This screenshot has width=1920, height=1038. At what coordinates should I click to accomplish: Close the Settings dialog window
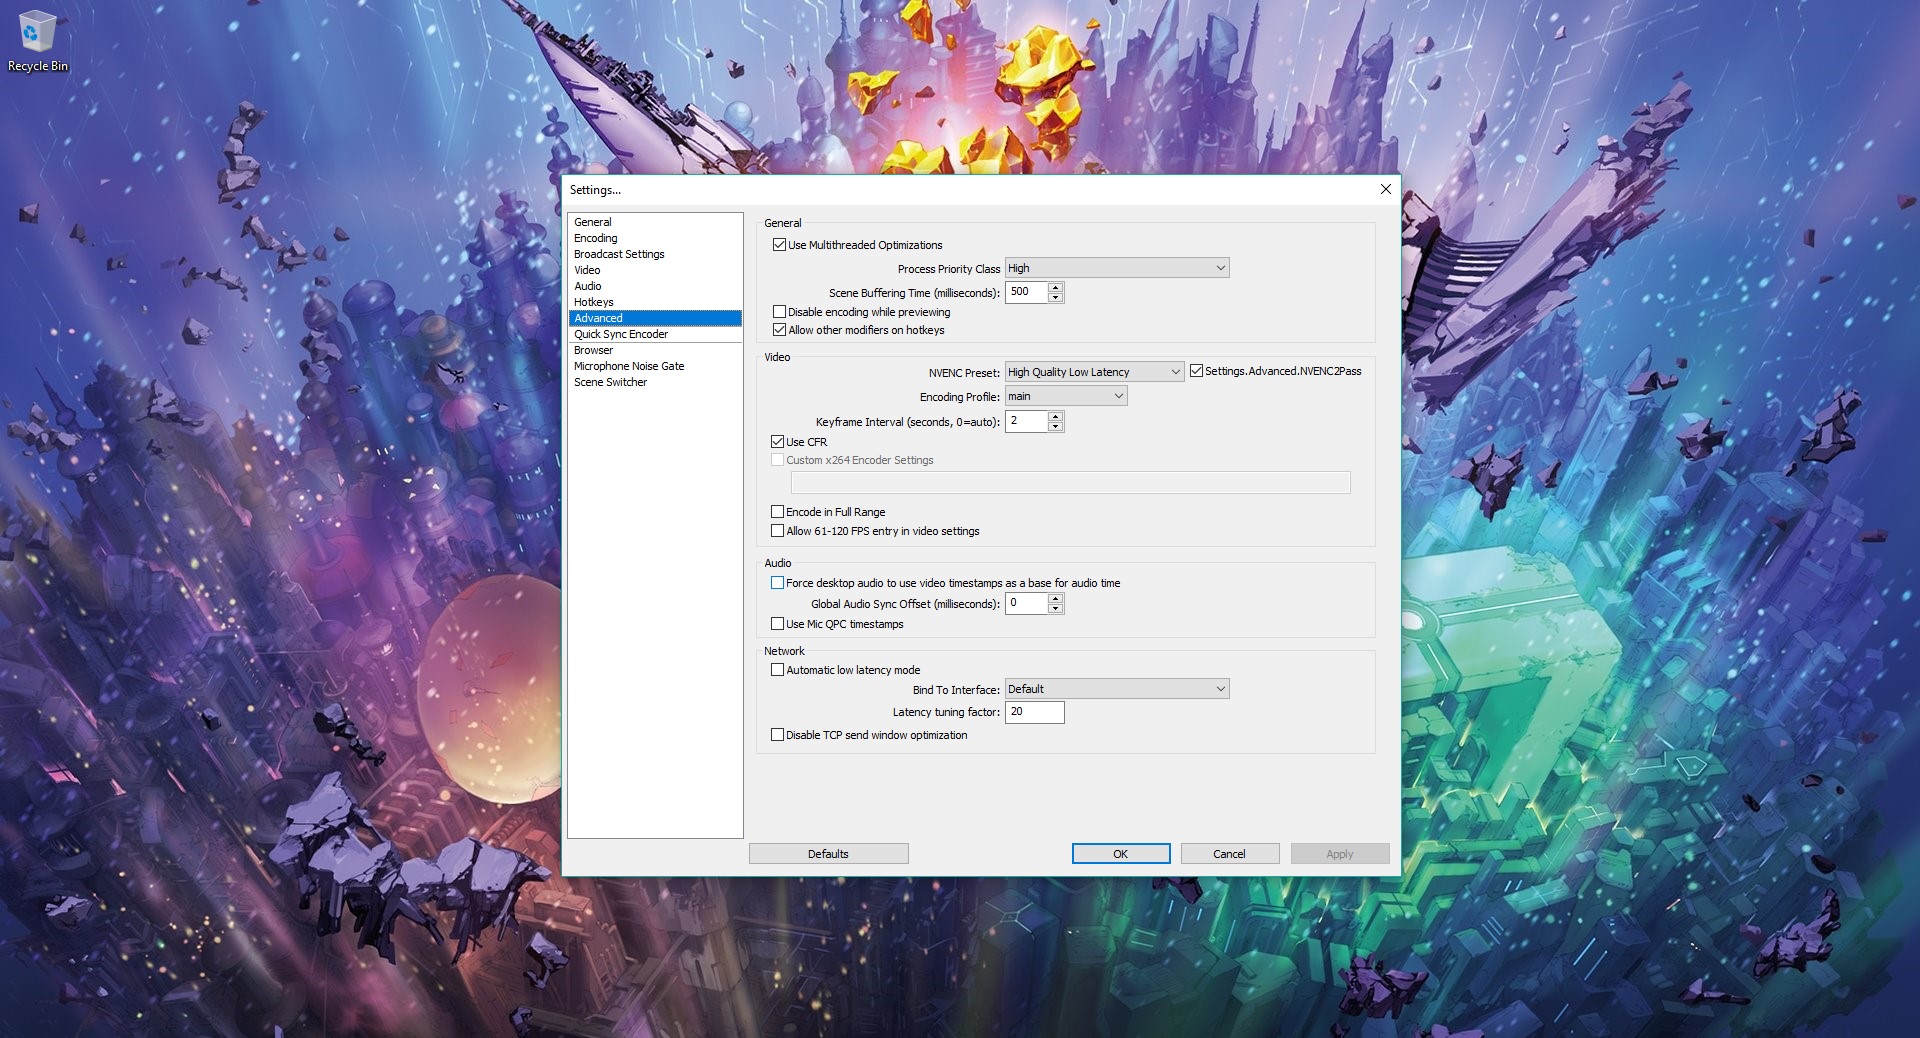(1385, 189)
